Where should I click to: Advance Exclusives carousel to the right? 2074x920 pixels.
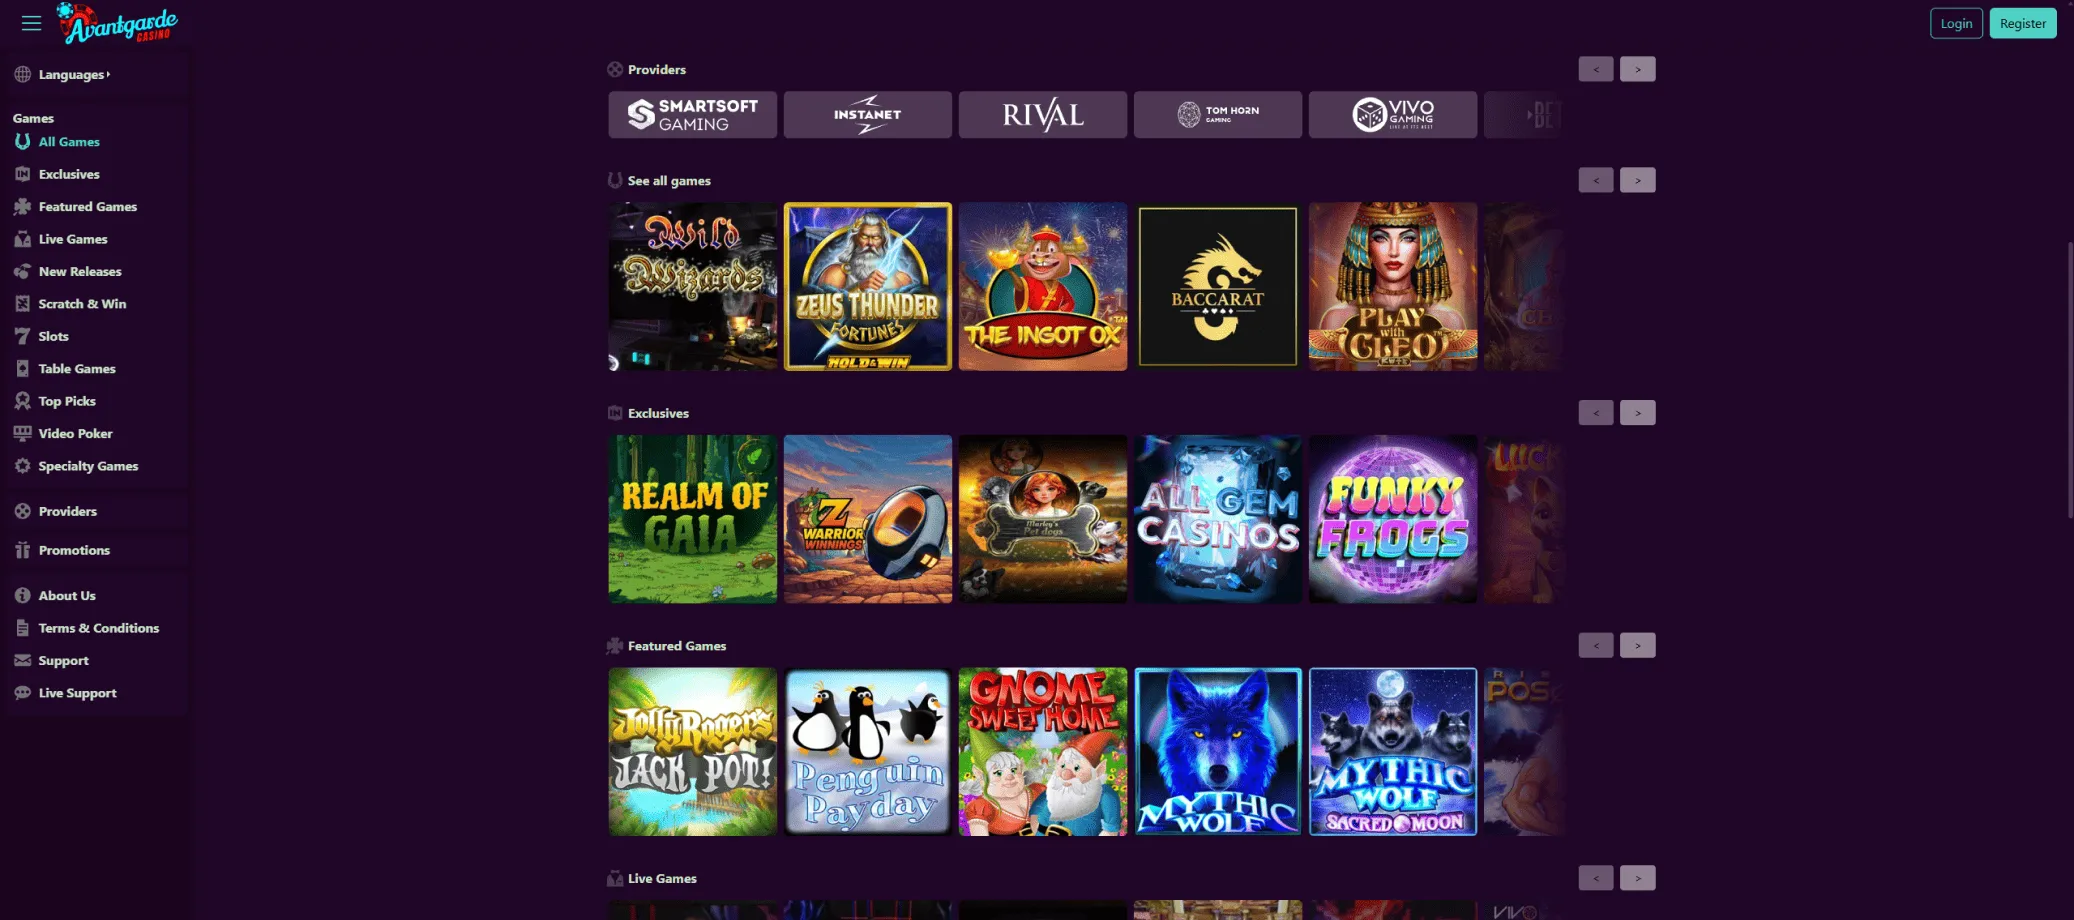(x=1637, y=413)
